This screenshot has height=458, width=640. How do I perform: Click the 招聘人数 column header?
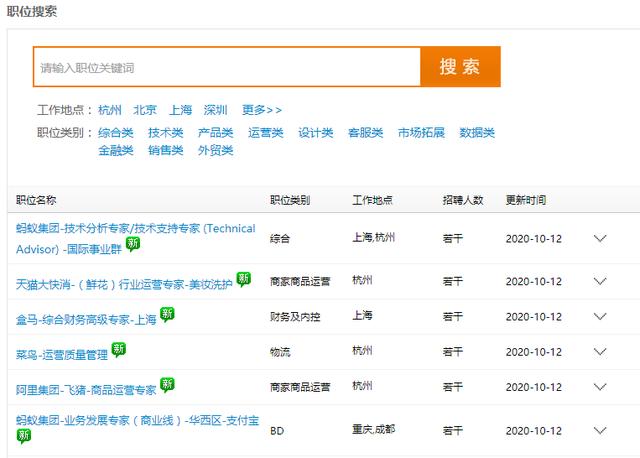point(463,200)
